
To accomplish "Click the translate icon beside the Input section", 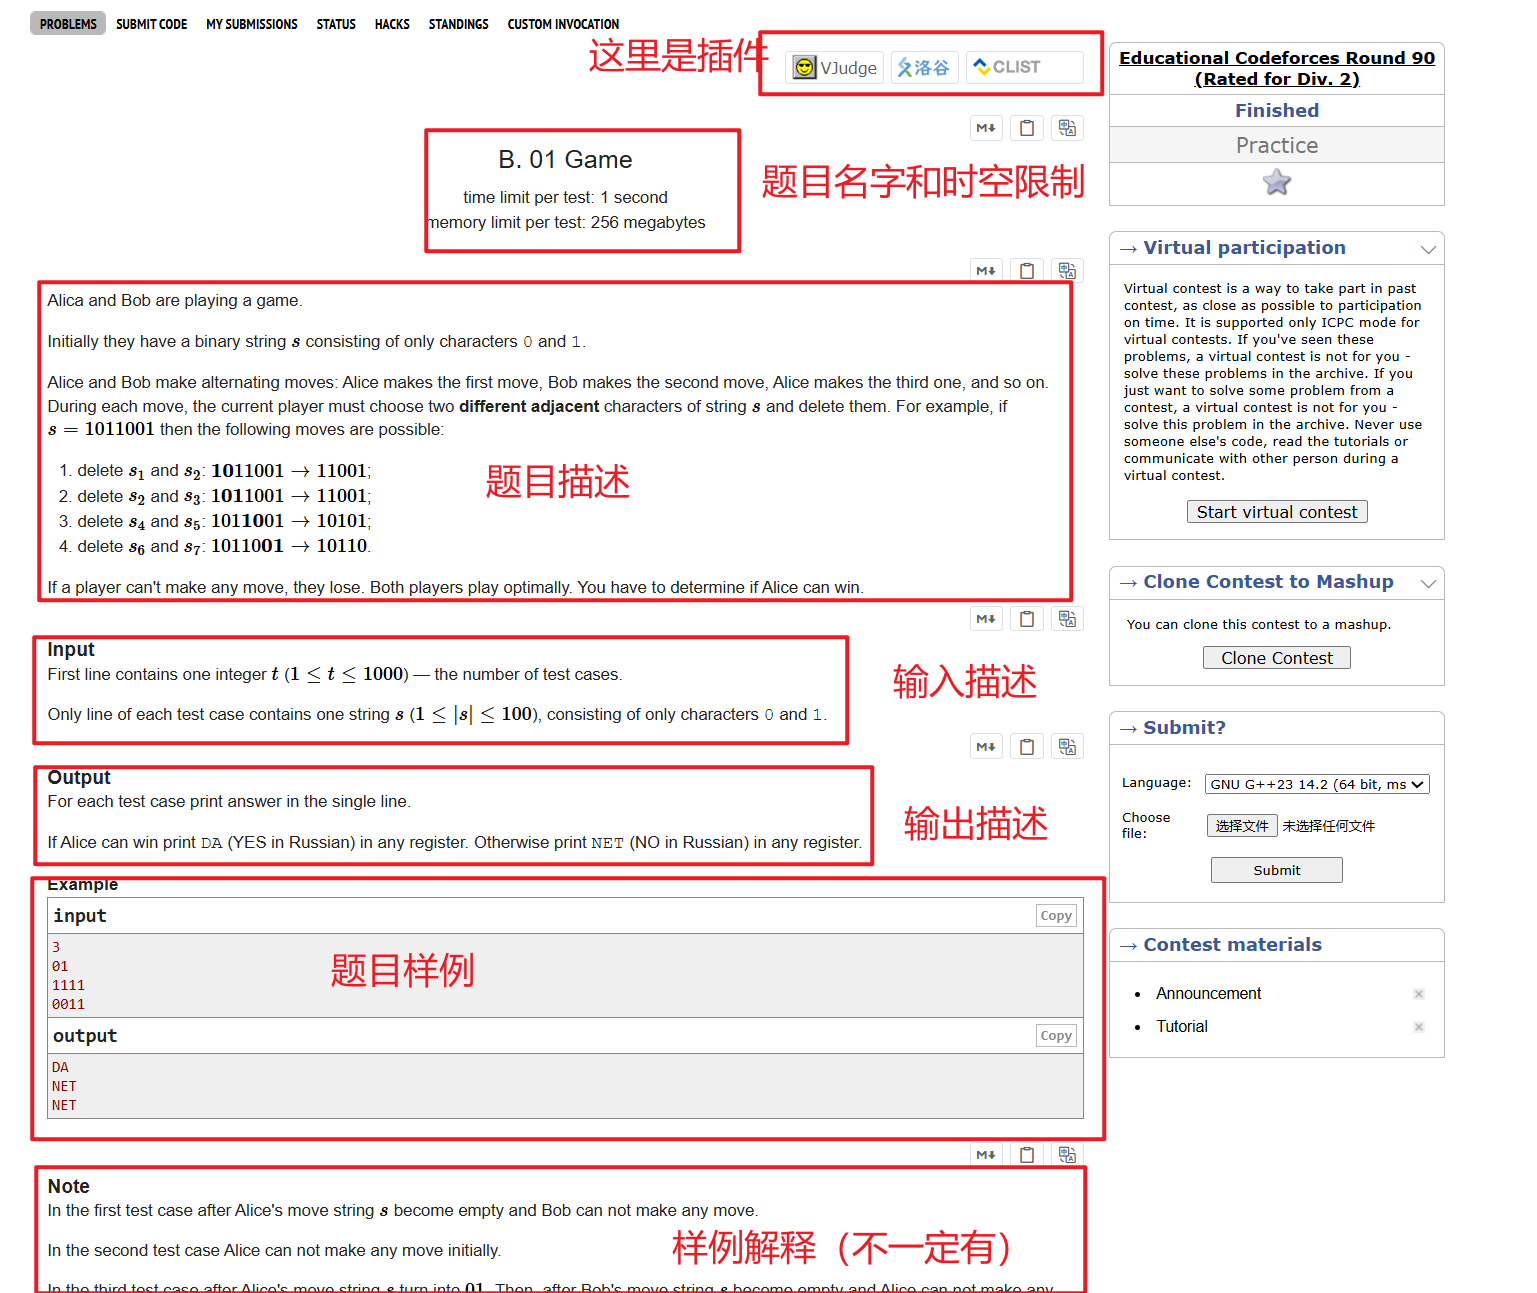I will [x=1067, y=618].
